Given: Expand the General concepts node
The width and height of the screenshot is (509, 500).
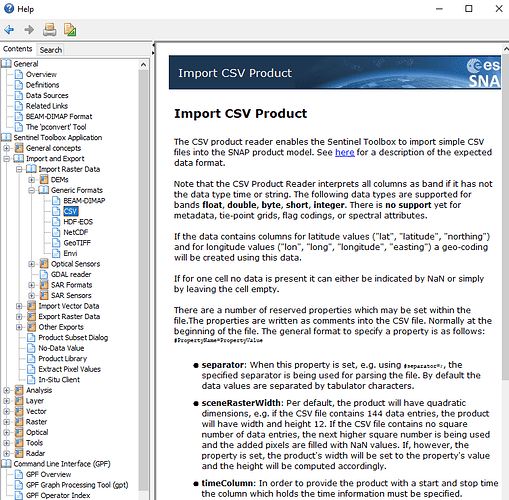Looking at the screenshot, I should tap(6, 148).
